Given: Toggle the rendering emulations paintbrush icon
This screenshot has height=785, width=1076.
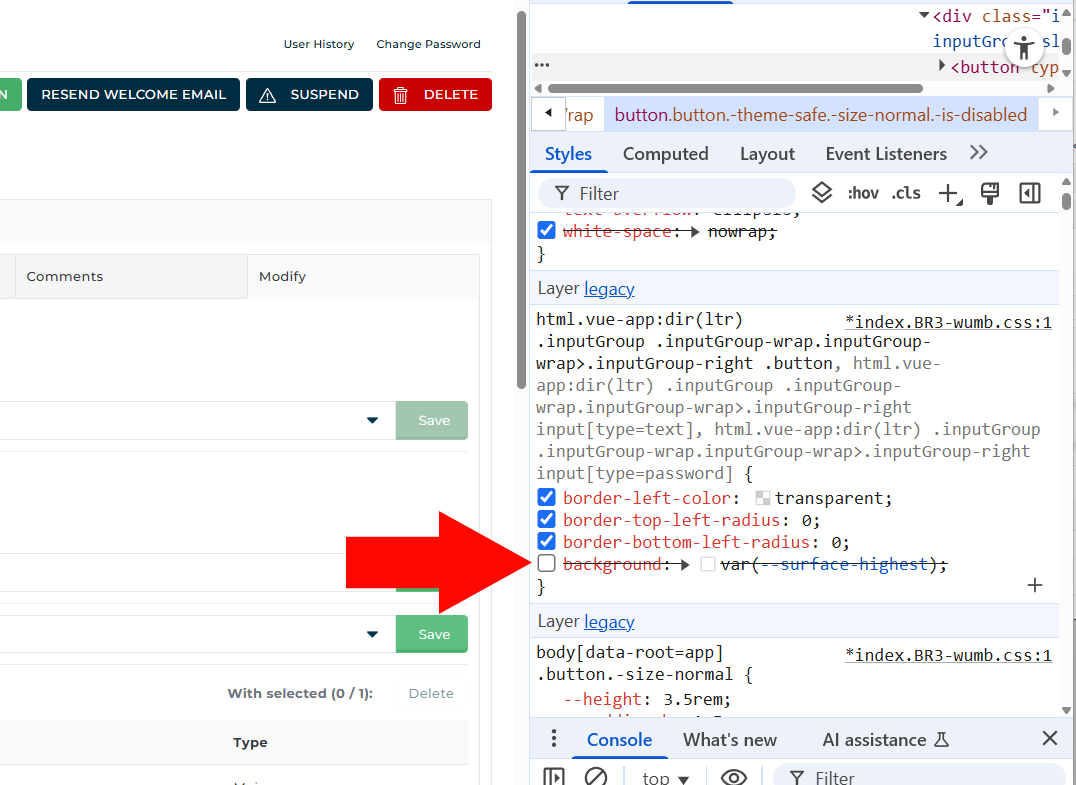Looking at the screenshot, I should click(x=990, y=194).
